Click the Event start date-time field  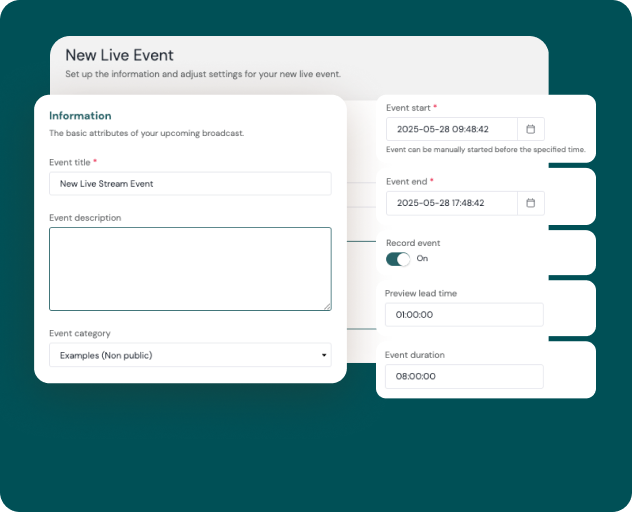pyautogui.click(x=452, y=129)
